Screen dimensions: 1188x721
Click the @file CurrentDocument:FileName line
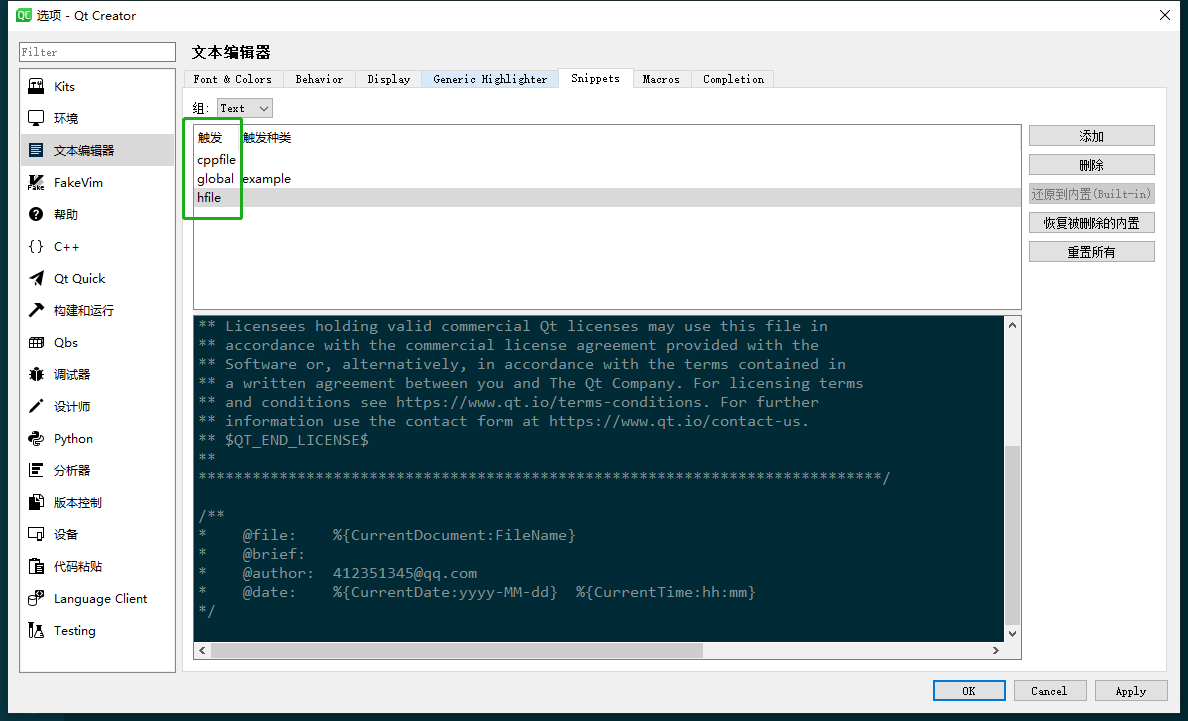pyautogui.click(x=387, y=535)
